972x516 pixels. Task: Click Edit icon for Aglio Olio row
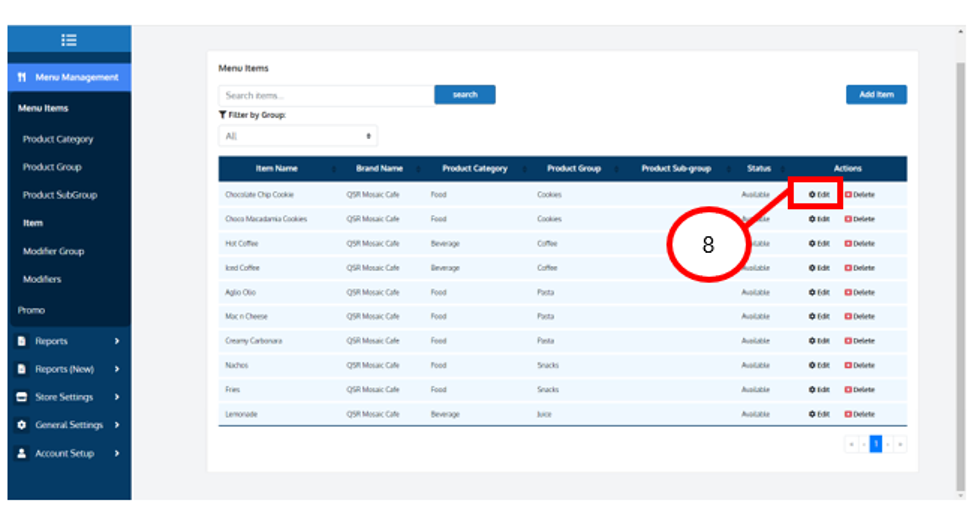[813, 292]
